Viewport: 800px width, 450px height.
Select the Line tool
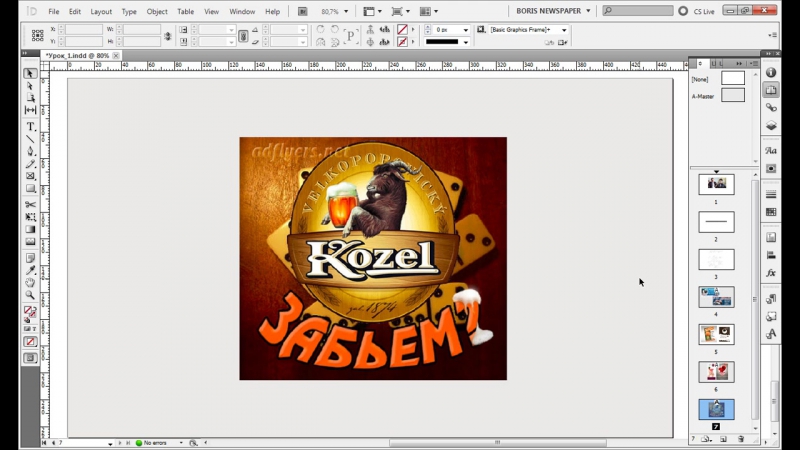[30, 139]
